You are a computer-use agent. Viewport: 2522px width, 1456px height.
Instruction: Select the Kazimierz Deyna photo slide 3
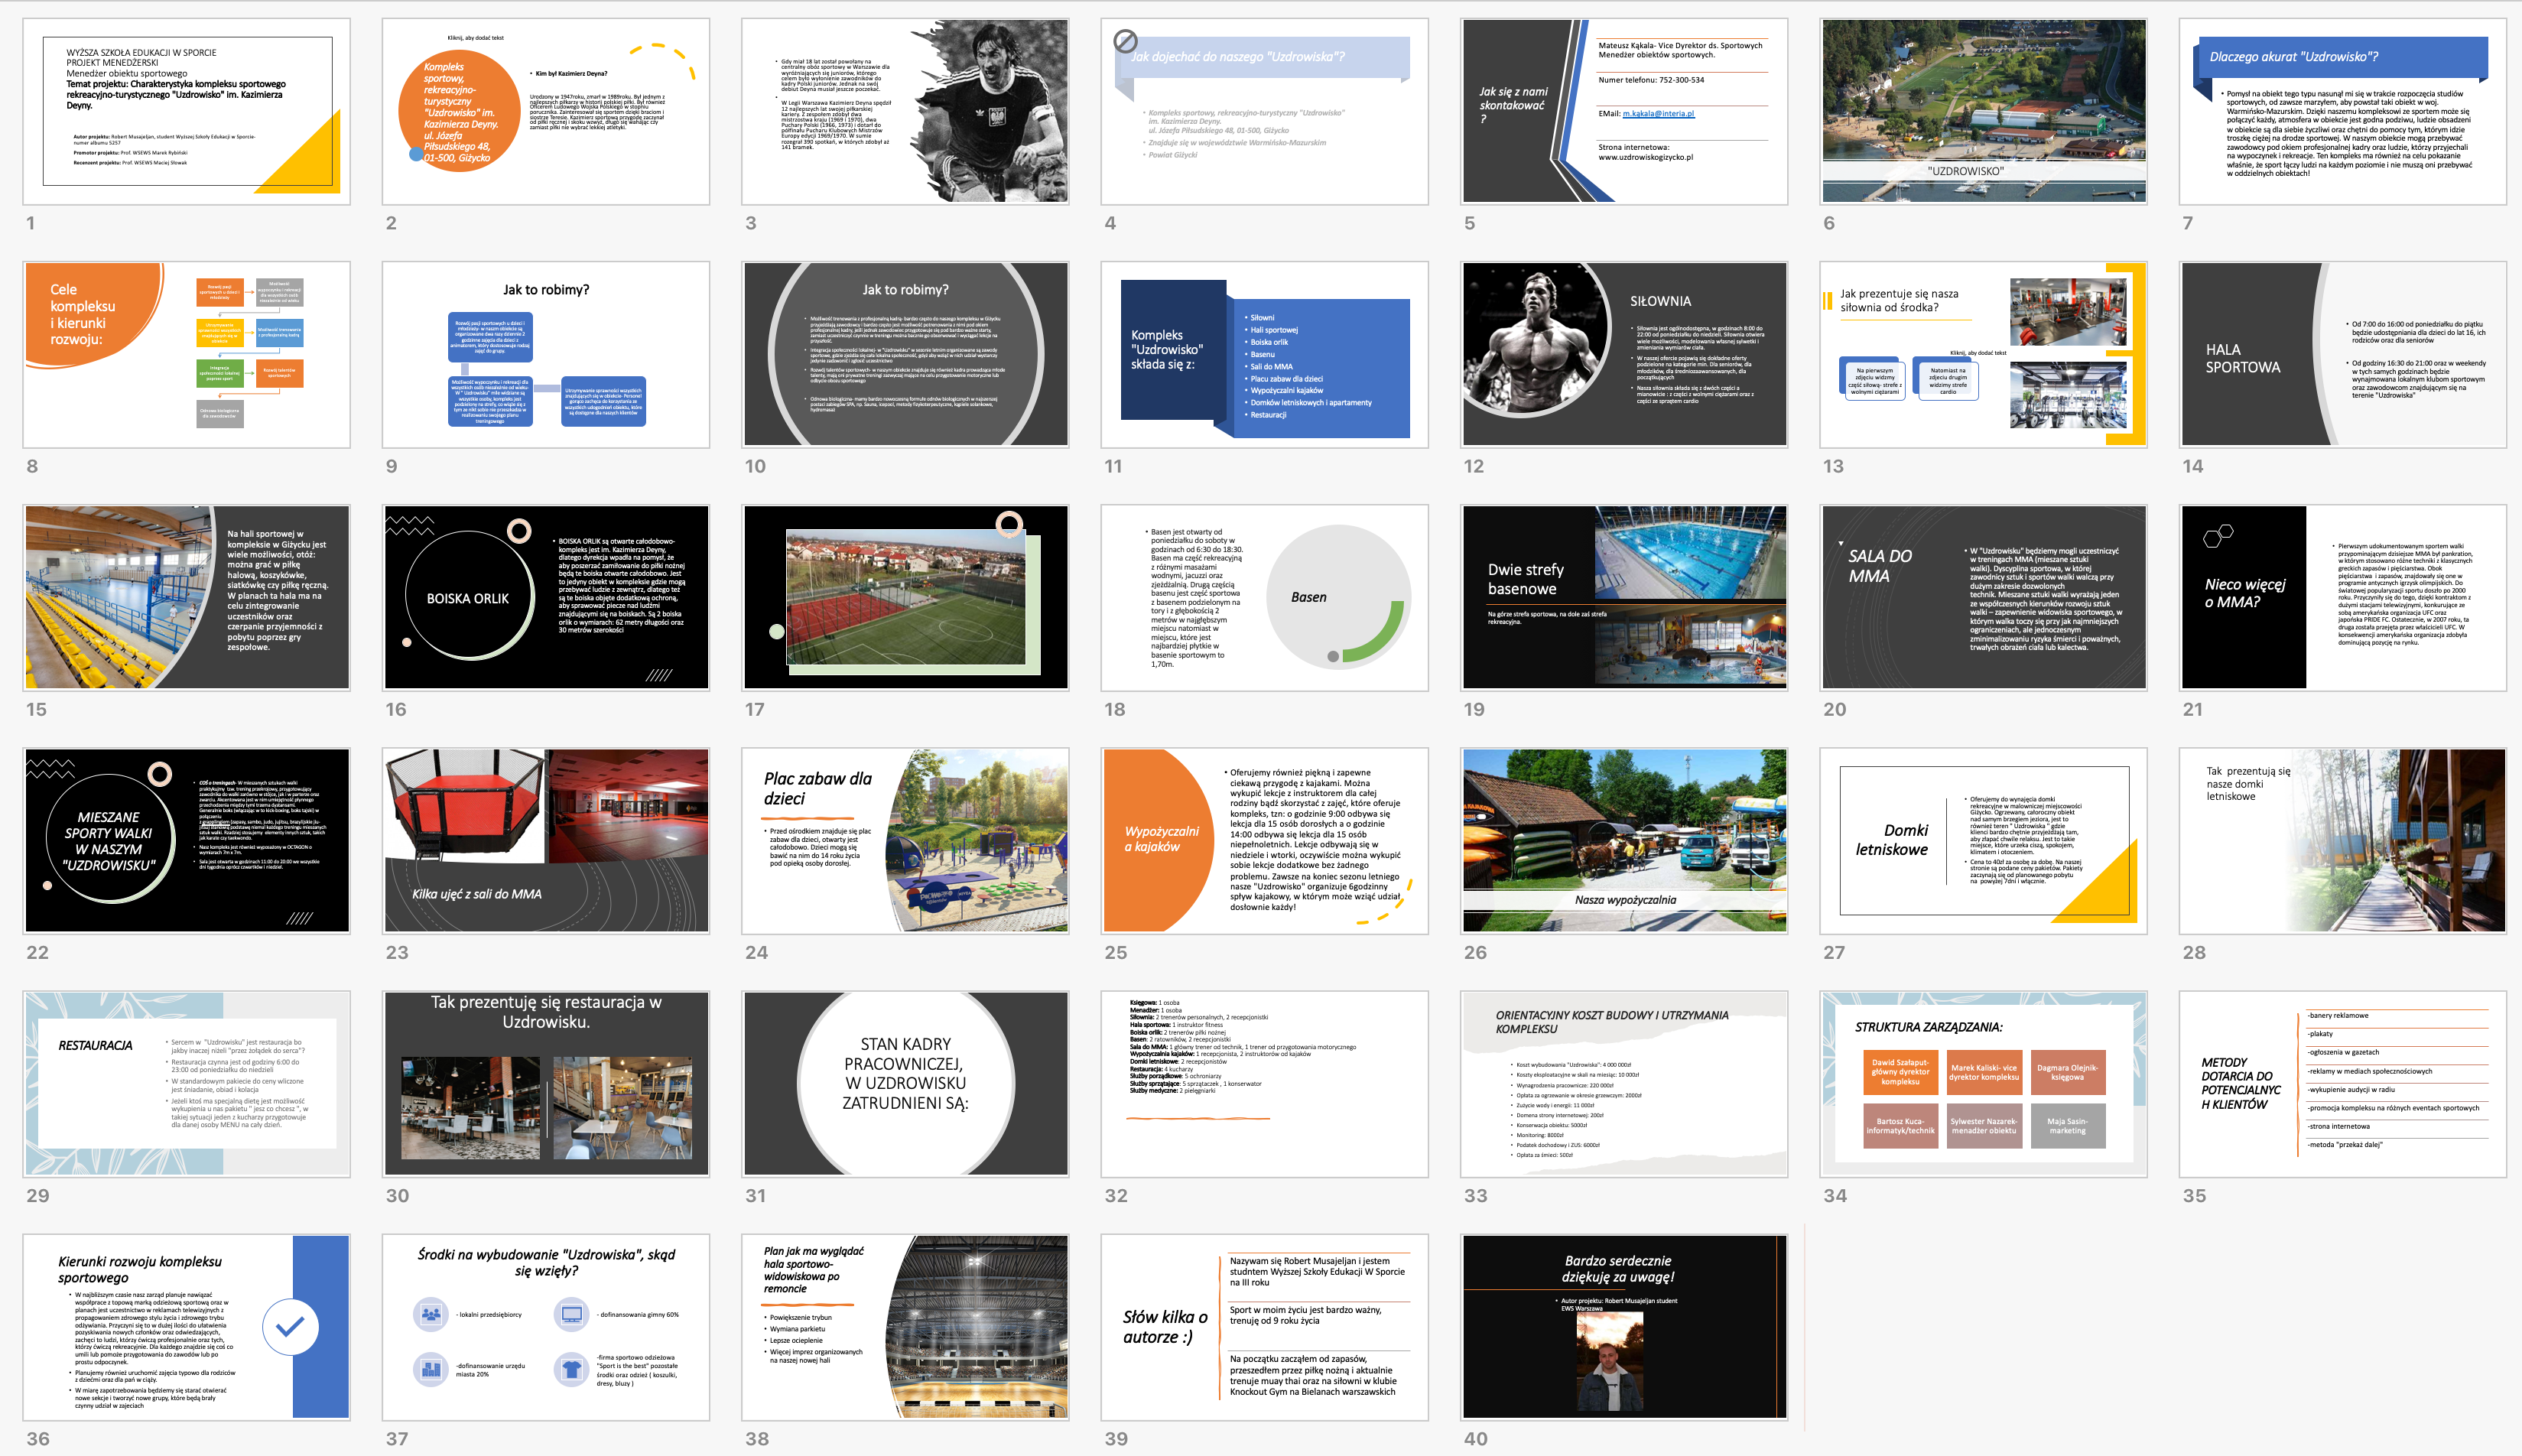(x=905, y=111)
